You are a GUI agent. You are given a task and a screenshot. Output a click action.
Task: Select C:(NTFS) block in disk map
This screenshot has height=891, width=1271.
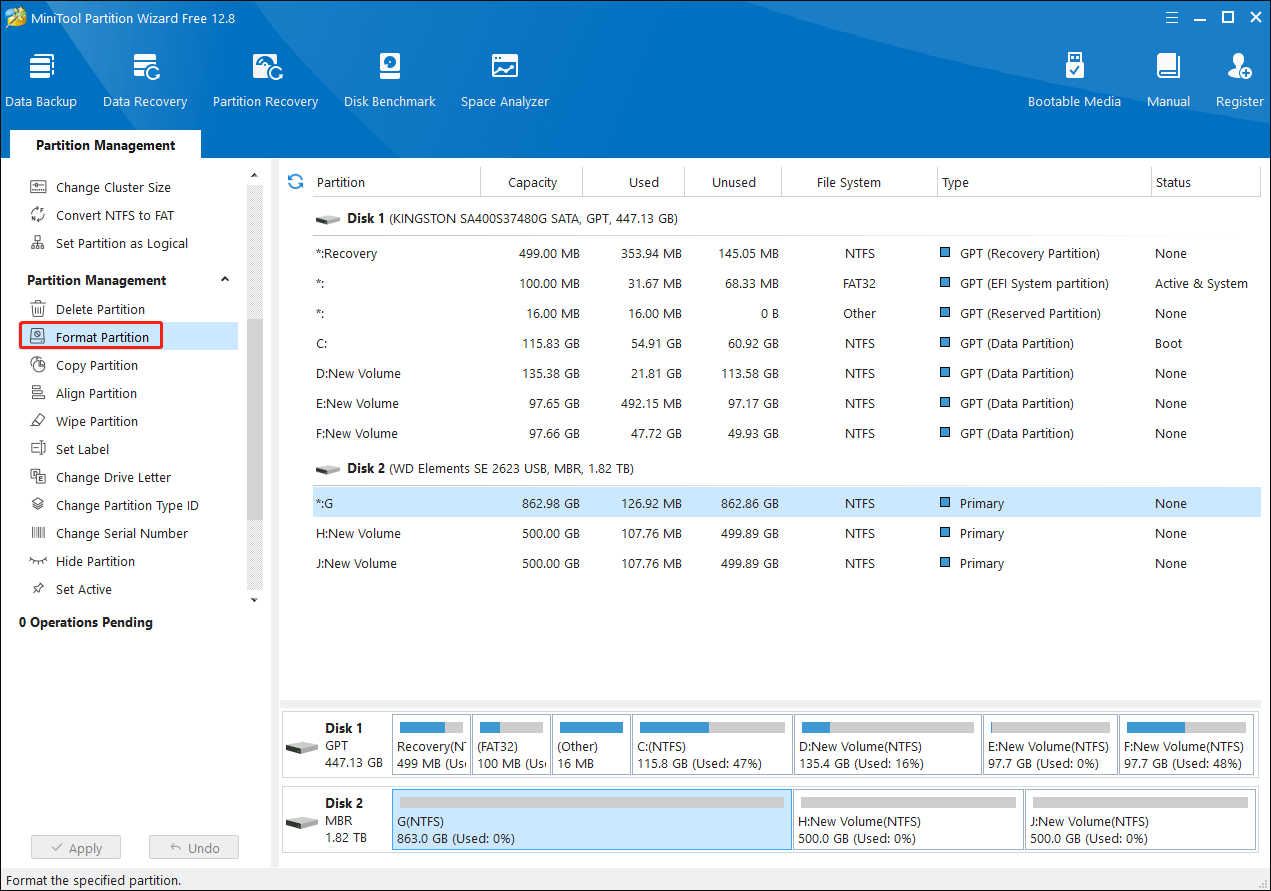pyautogui.click(x=712, y=745)
